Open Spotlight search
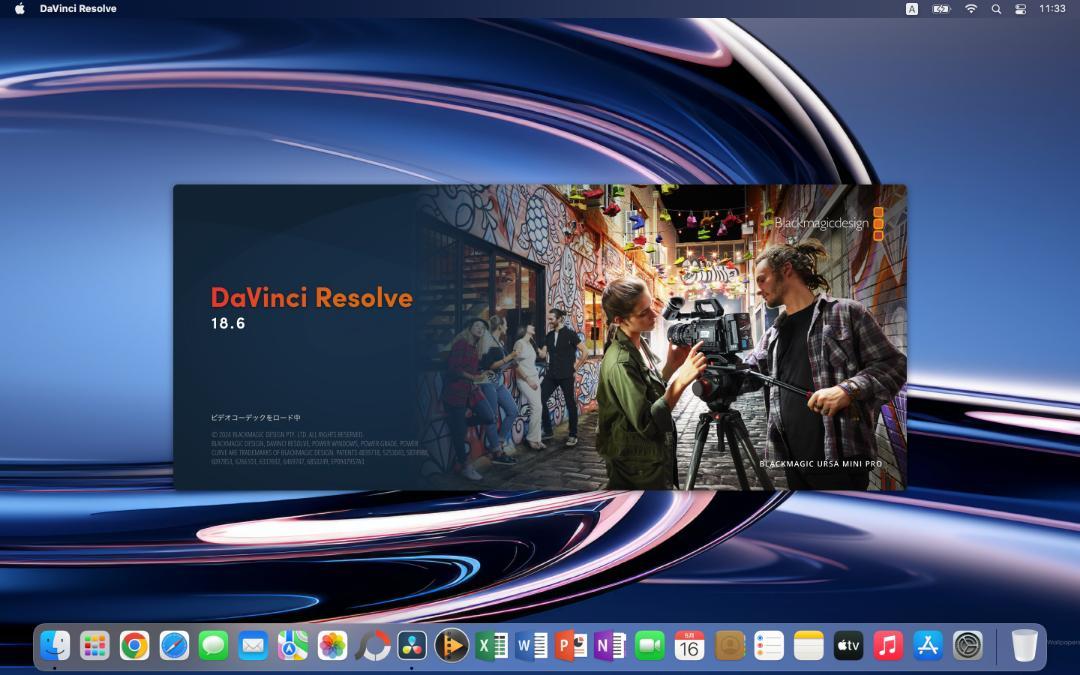Screen dimensions: 1080x675 point(996,9)
